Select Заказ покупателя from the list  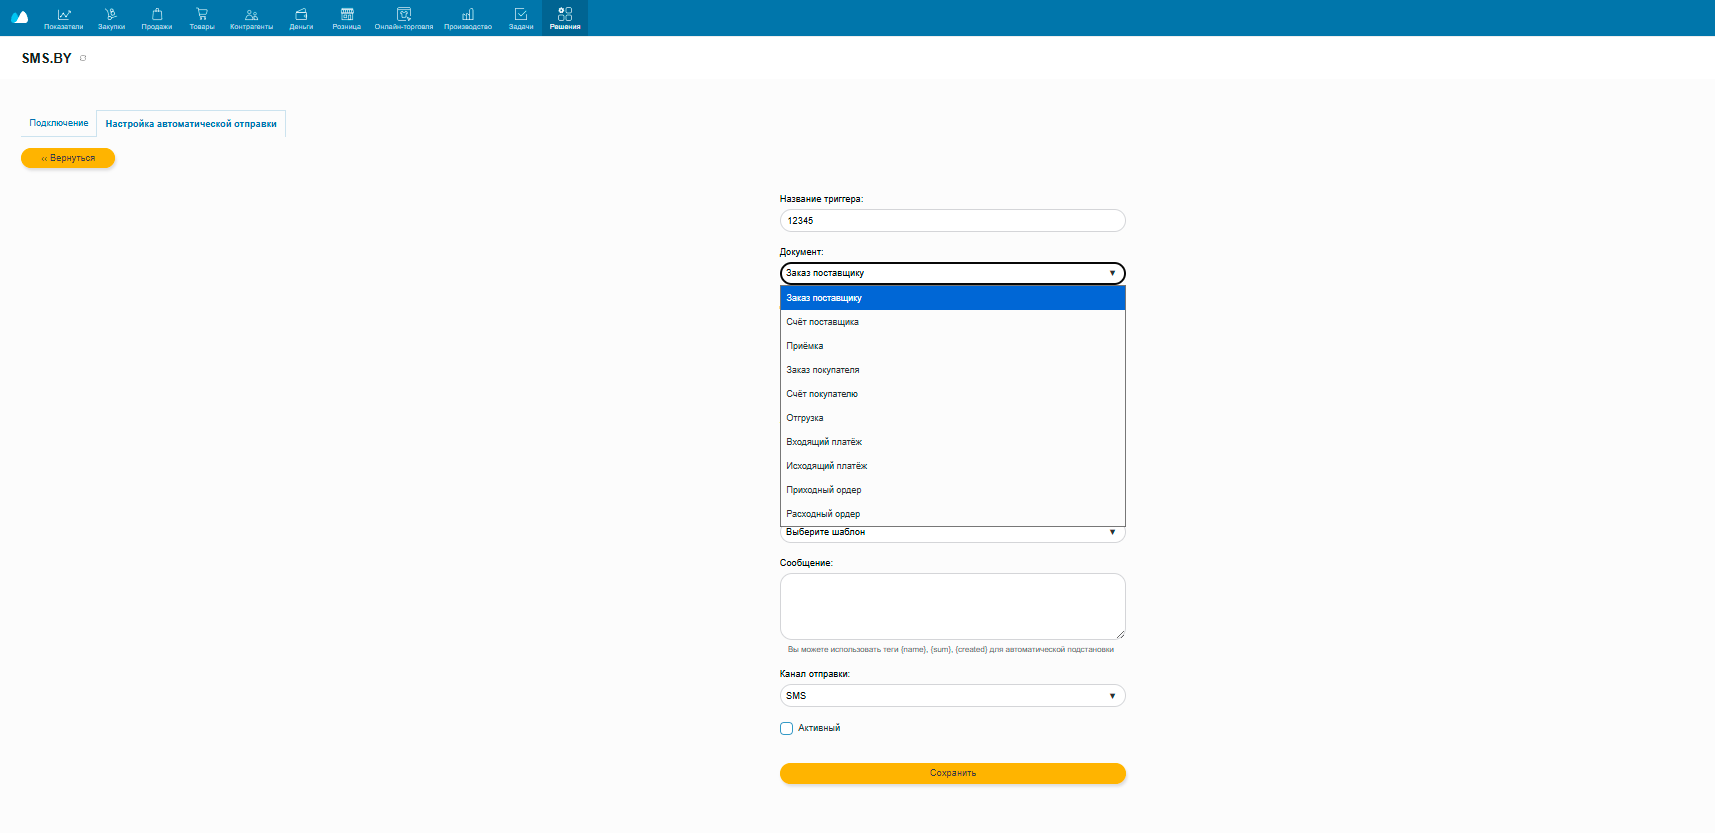coord(823,370)
